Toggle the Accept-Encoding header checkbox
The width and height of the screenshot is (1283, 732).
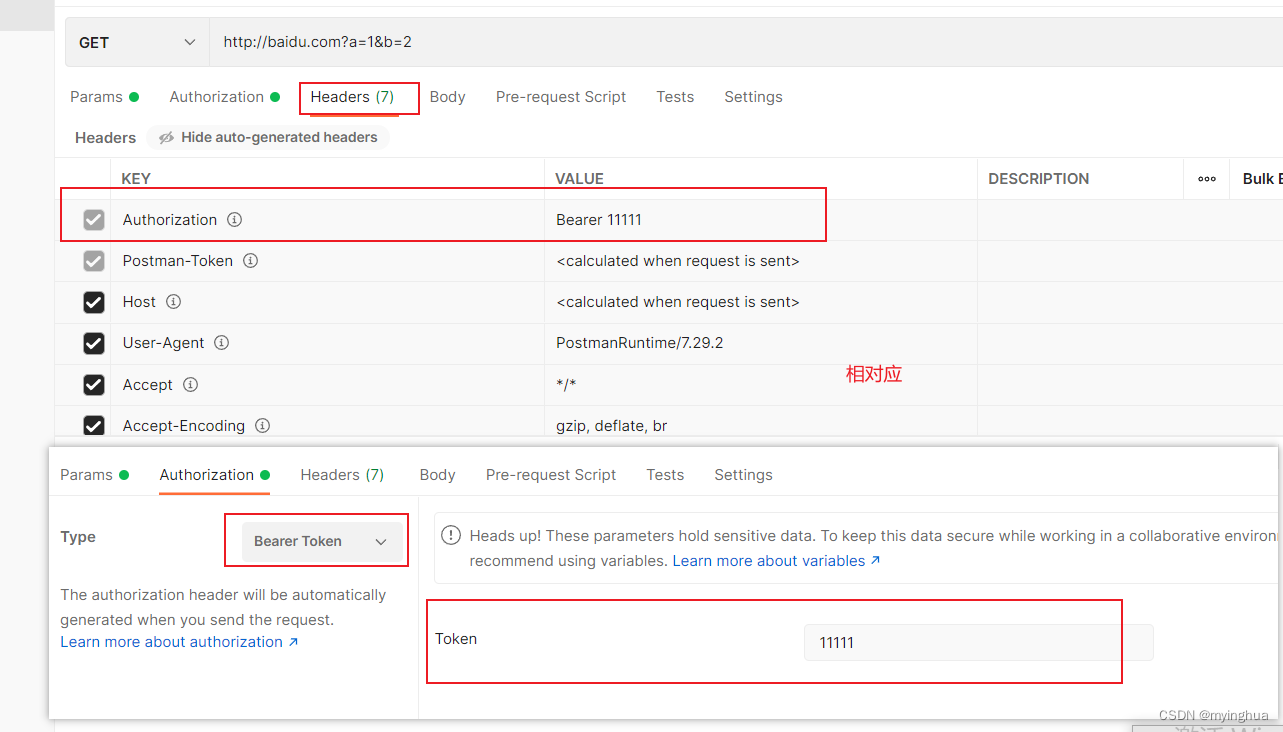(x=94, y=426)
